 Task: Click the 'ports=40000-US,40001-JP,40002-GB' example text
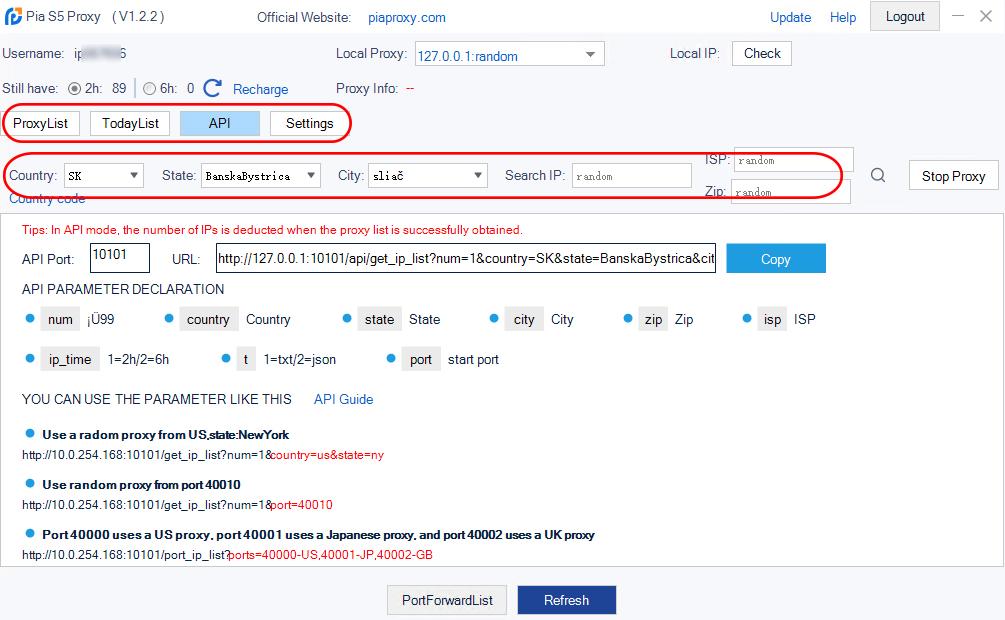[x=331, y=555]
